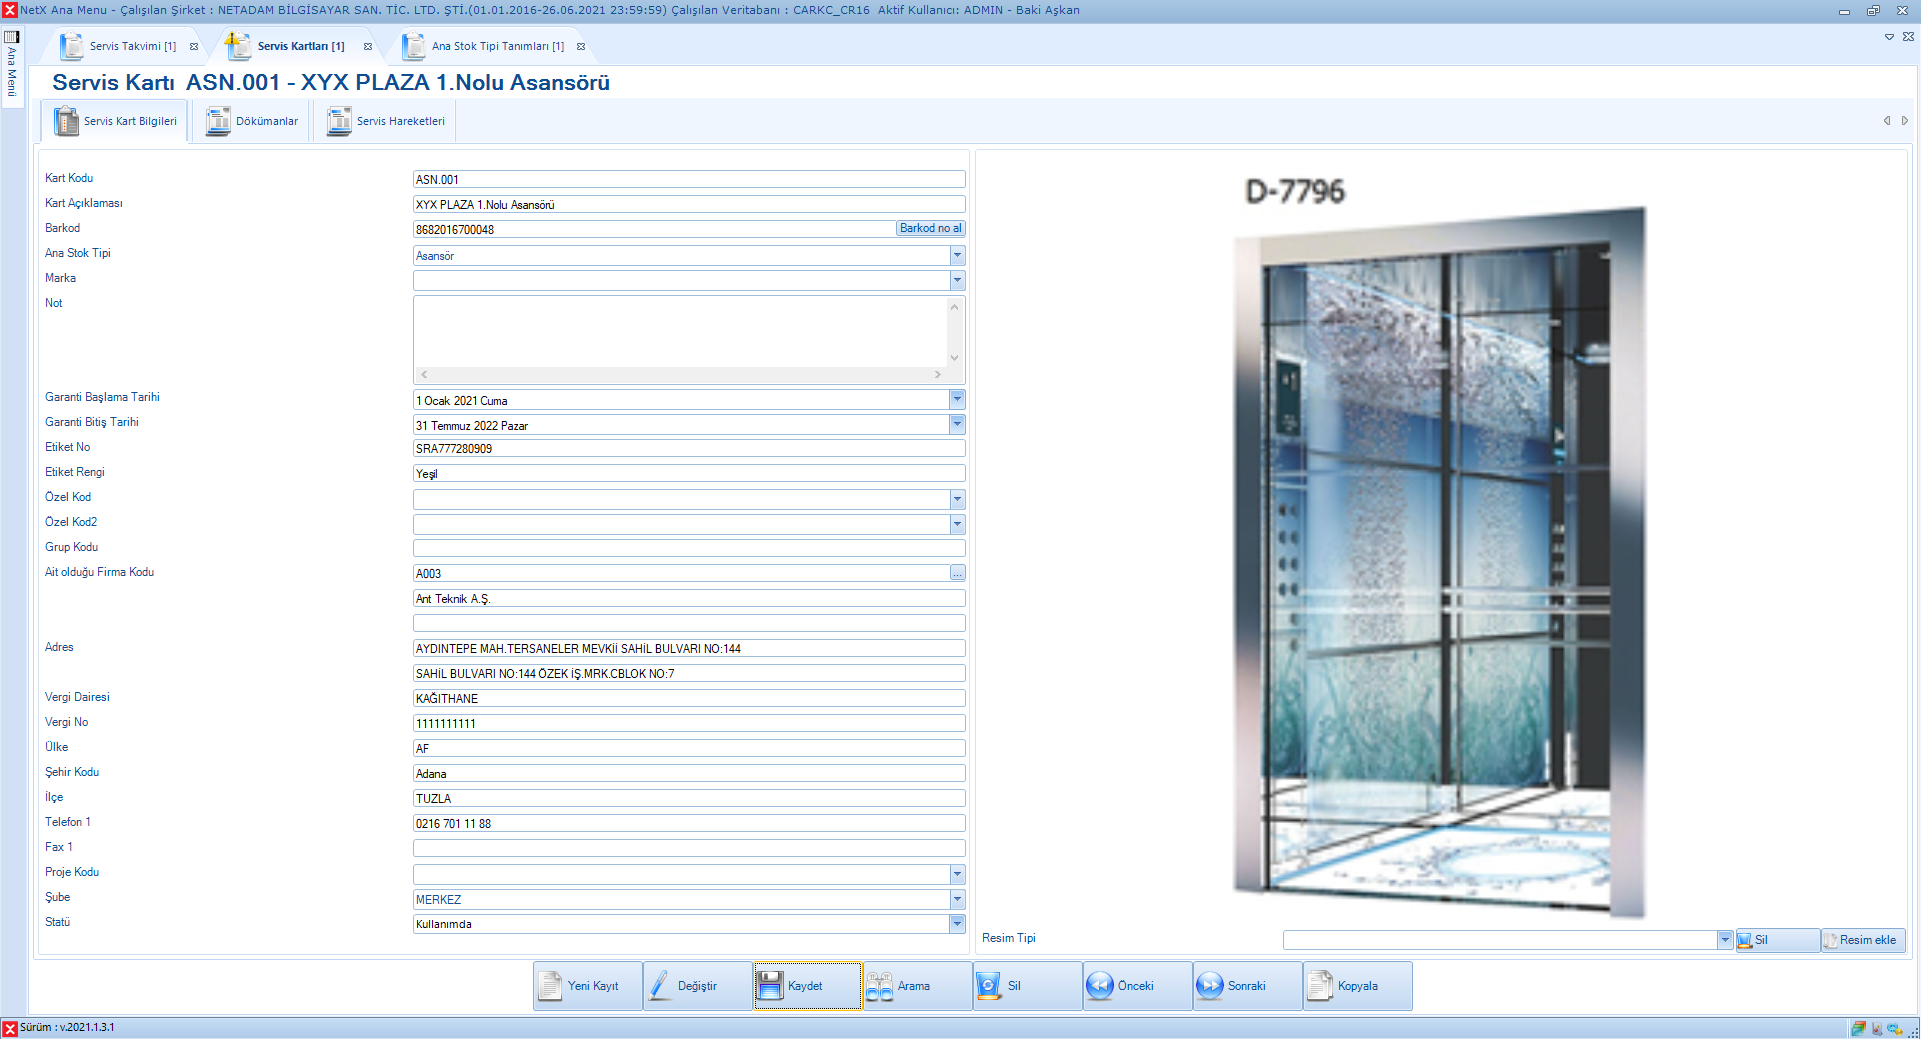
Task: Expand the Statü dropdown
Action: coord(957,924)
